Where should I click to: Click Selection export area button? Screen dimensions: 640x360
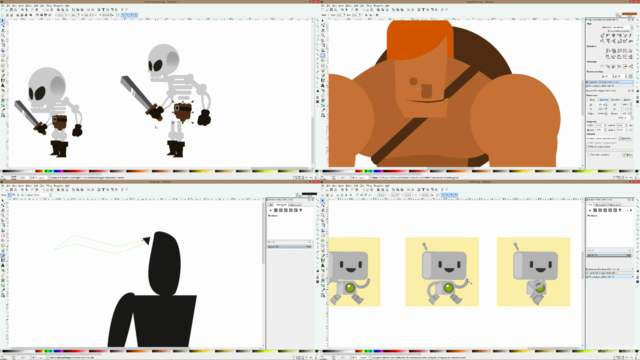coord(616,99)
